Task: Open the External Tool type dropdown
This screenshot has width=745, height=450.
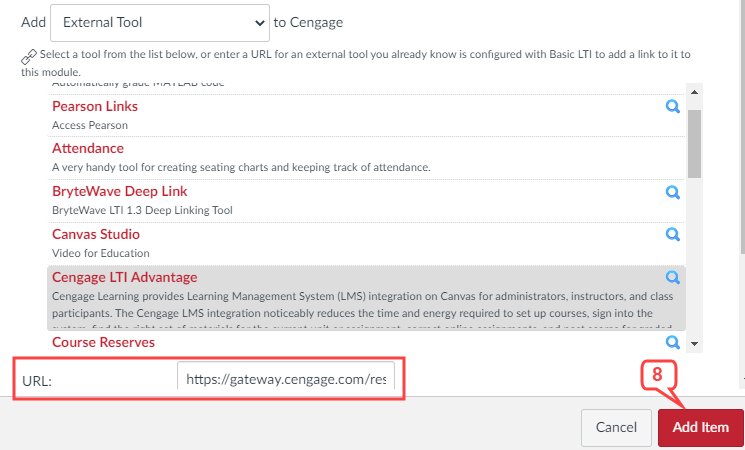Action: tap(160, 23)
